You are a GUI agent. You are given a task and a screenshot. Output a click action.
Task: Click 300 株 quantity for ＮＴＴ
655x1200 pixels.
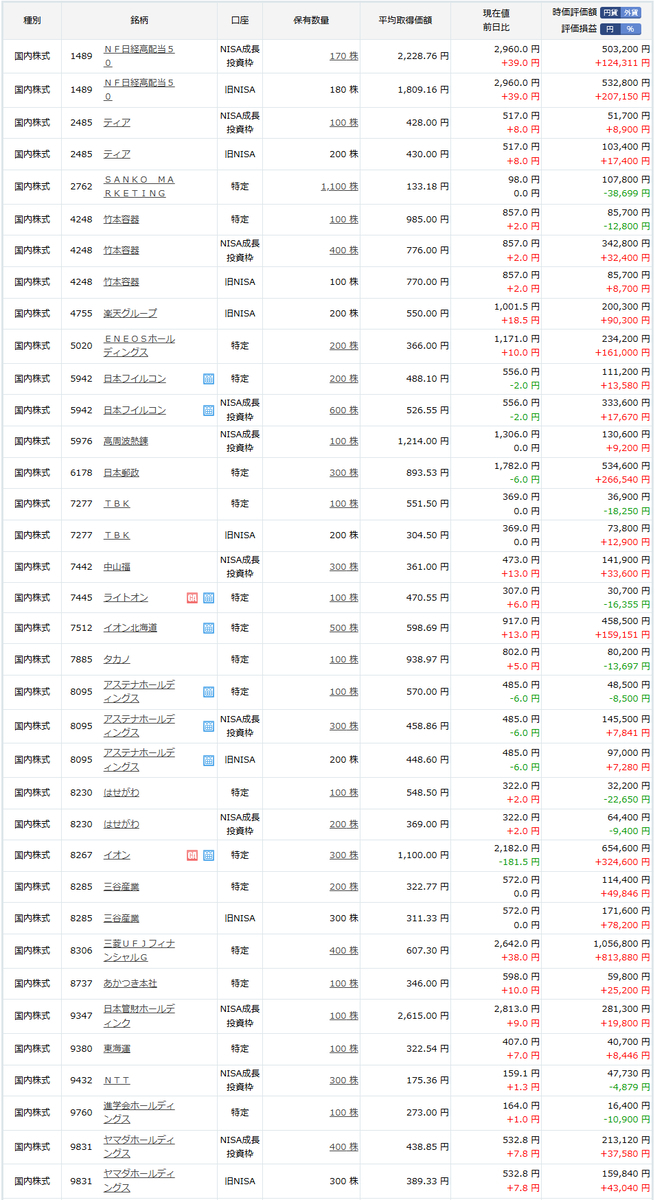(x=343, y=1080)
